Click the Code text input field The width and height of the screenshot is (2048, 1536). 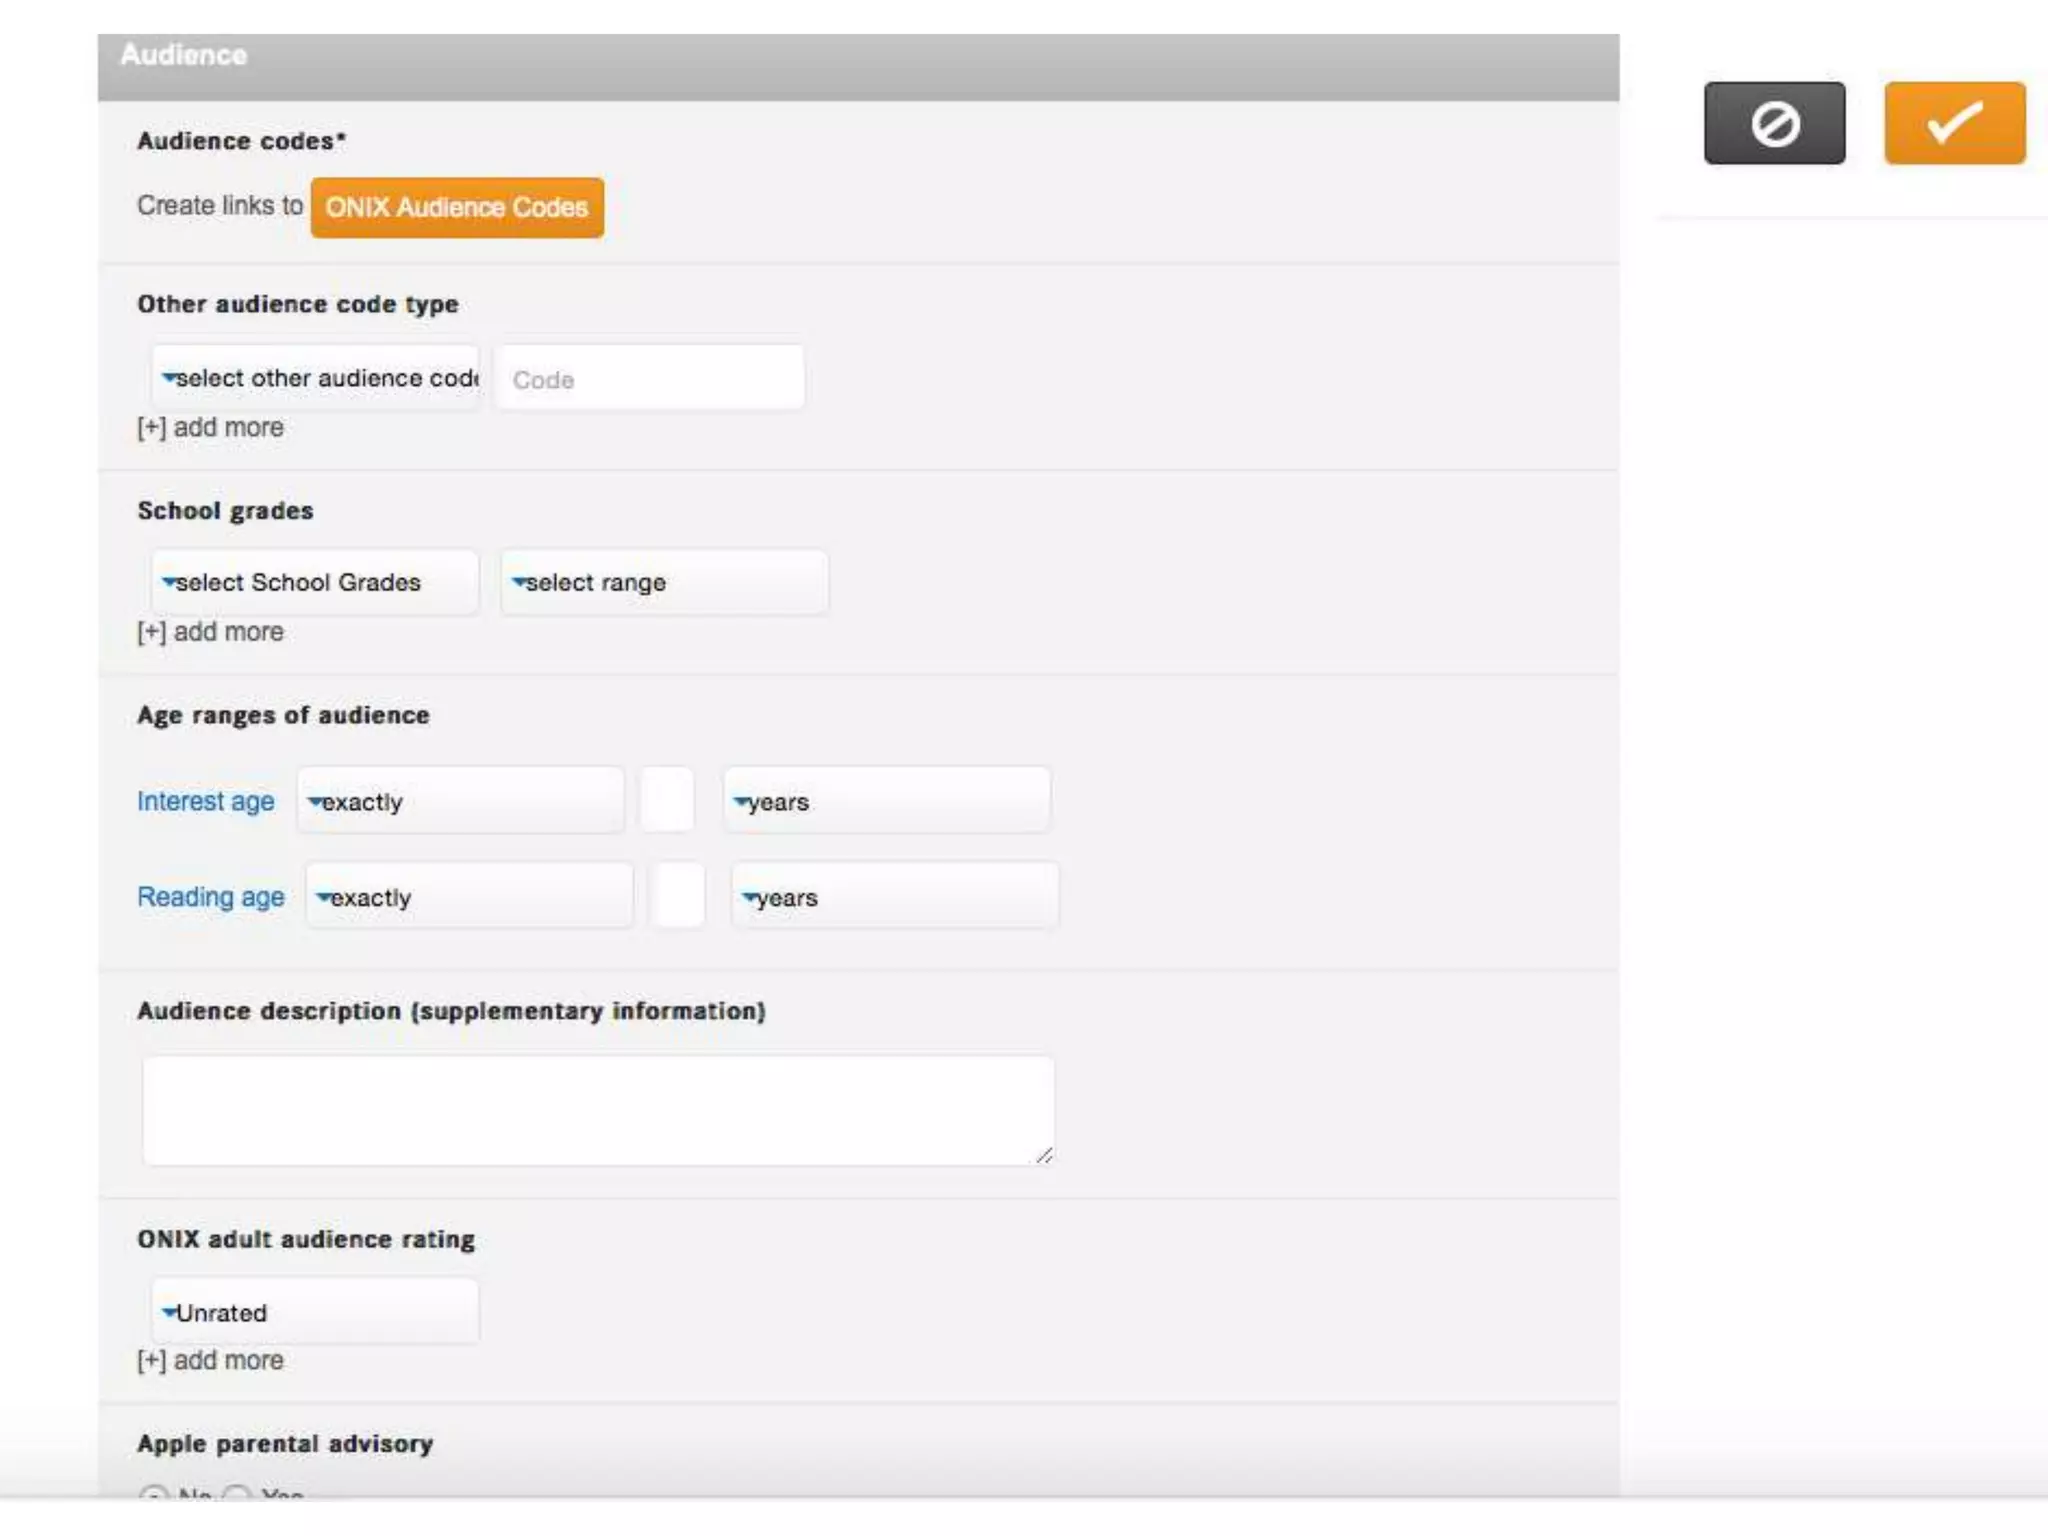pos(650,379)
